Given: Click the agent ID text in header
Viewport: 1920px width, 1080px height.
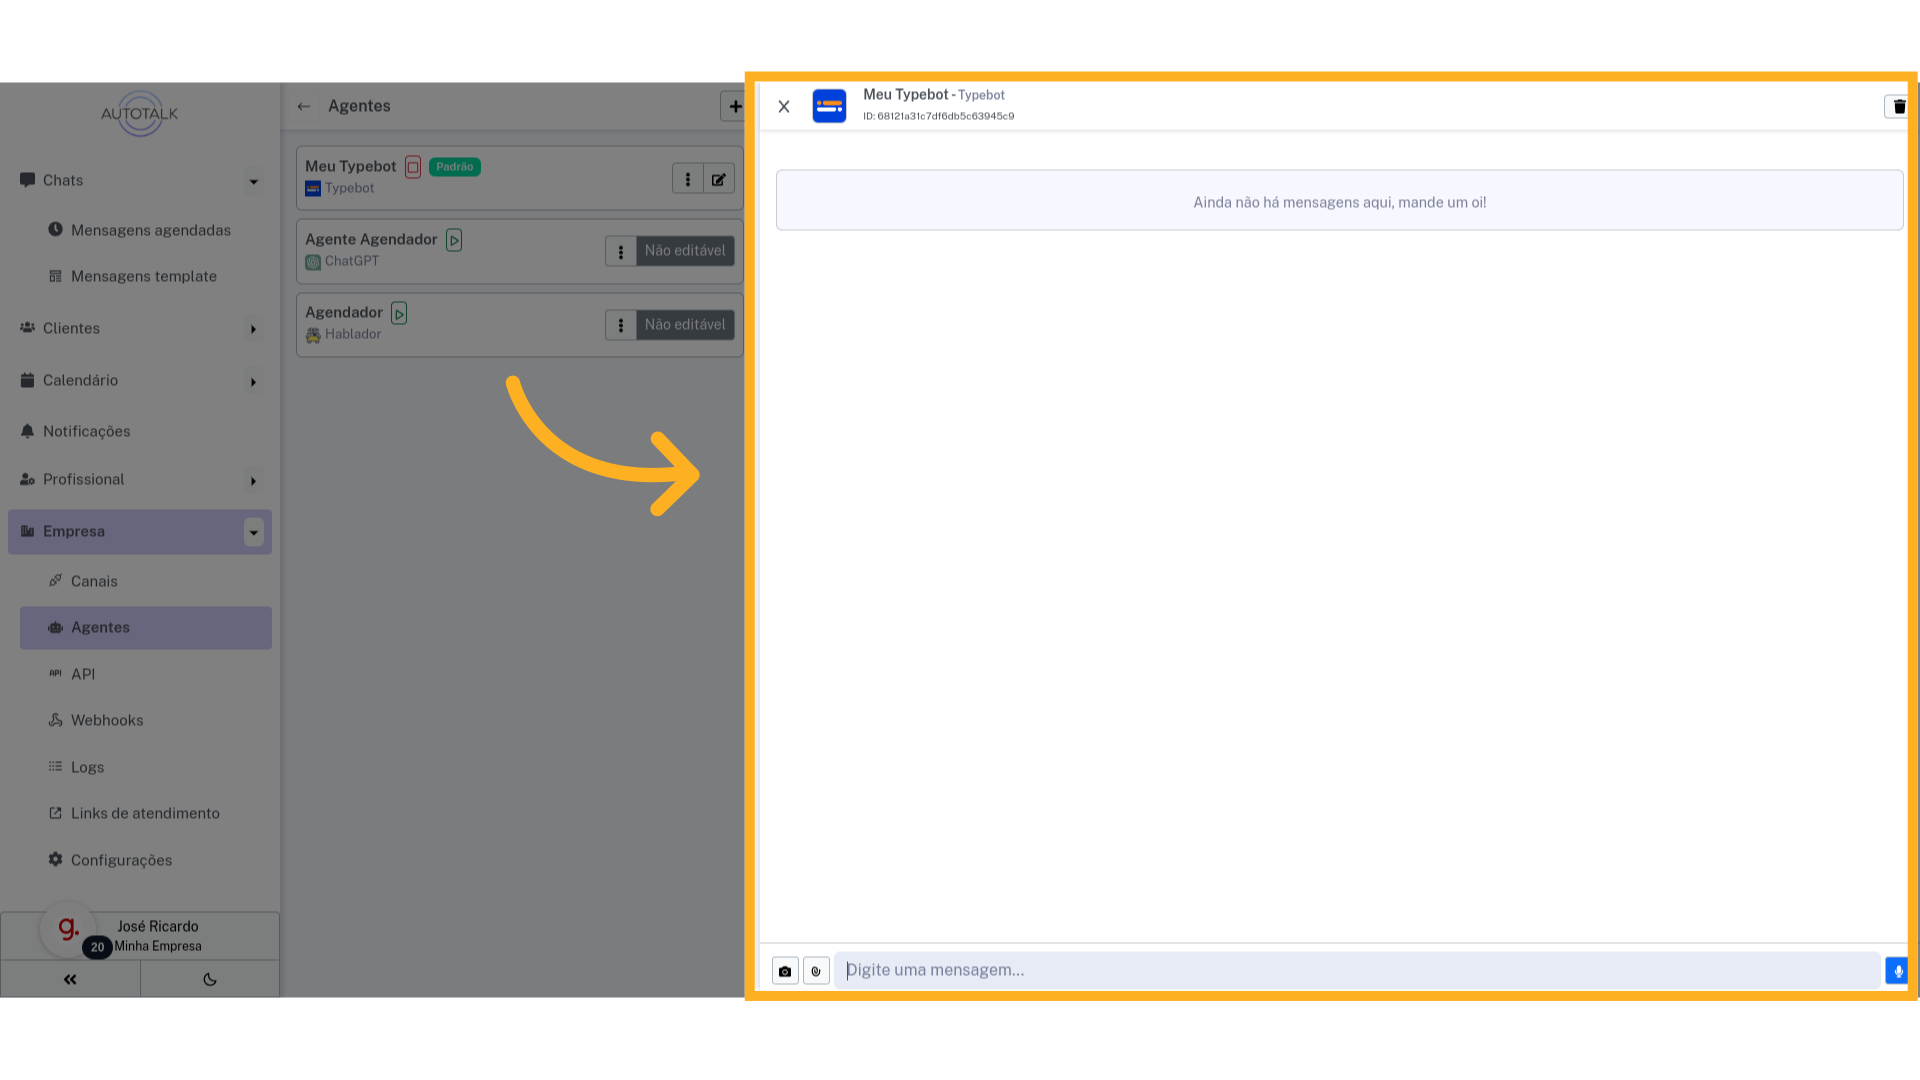Looking at the screenshot, I should 938,117.
